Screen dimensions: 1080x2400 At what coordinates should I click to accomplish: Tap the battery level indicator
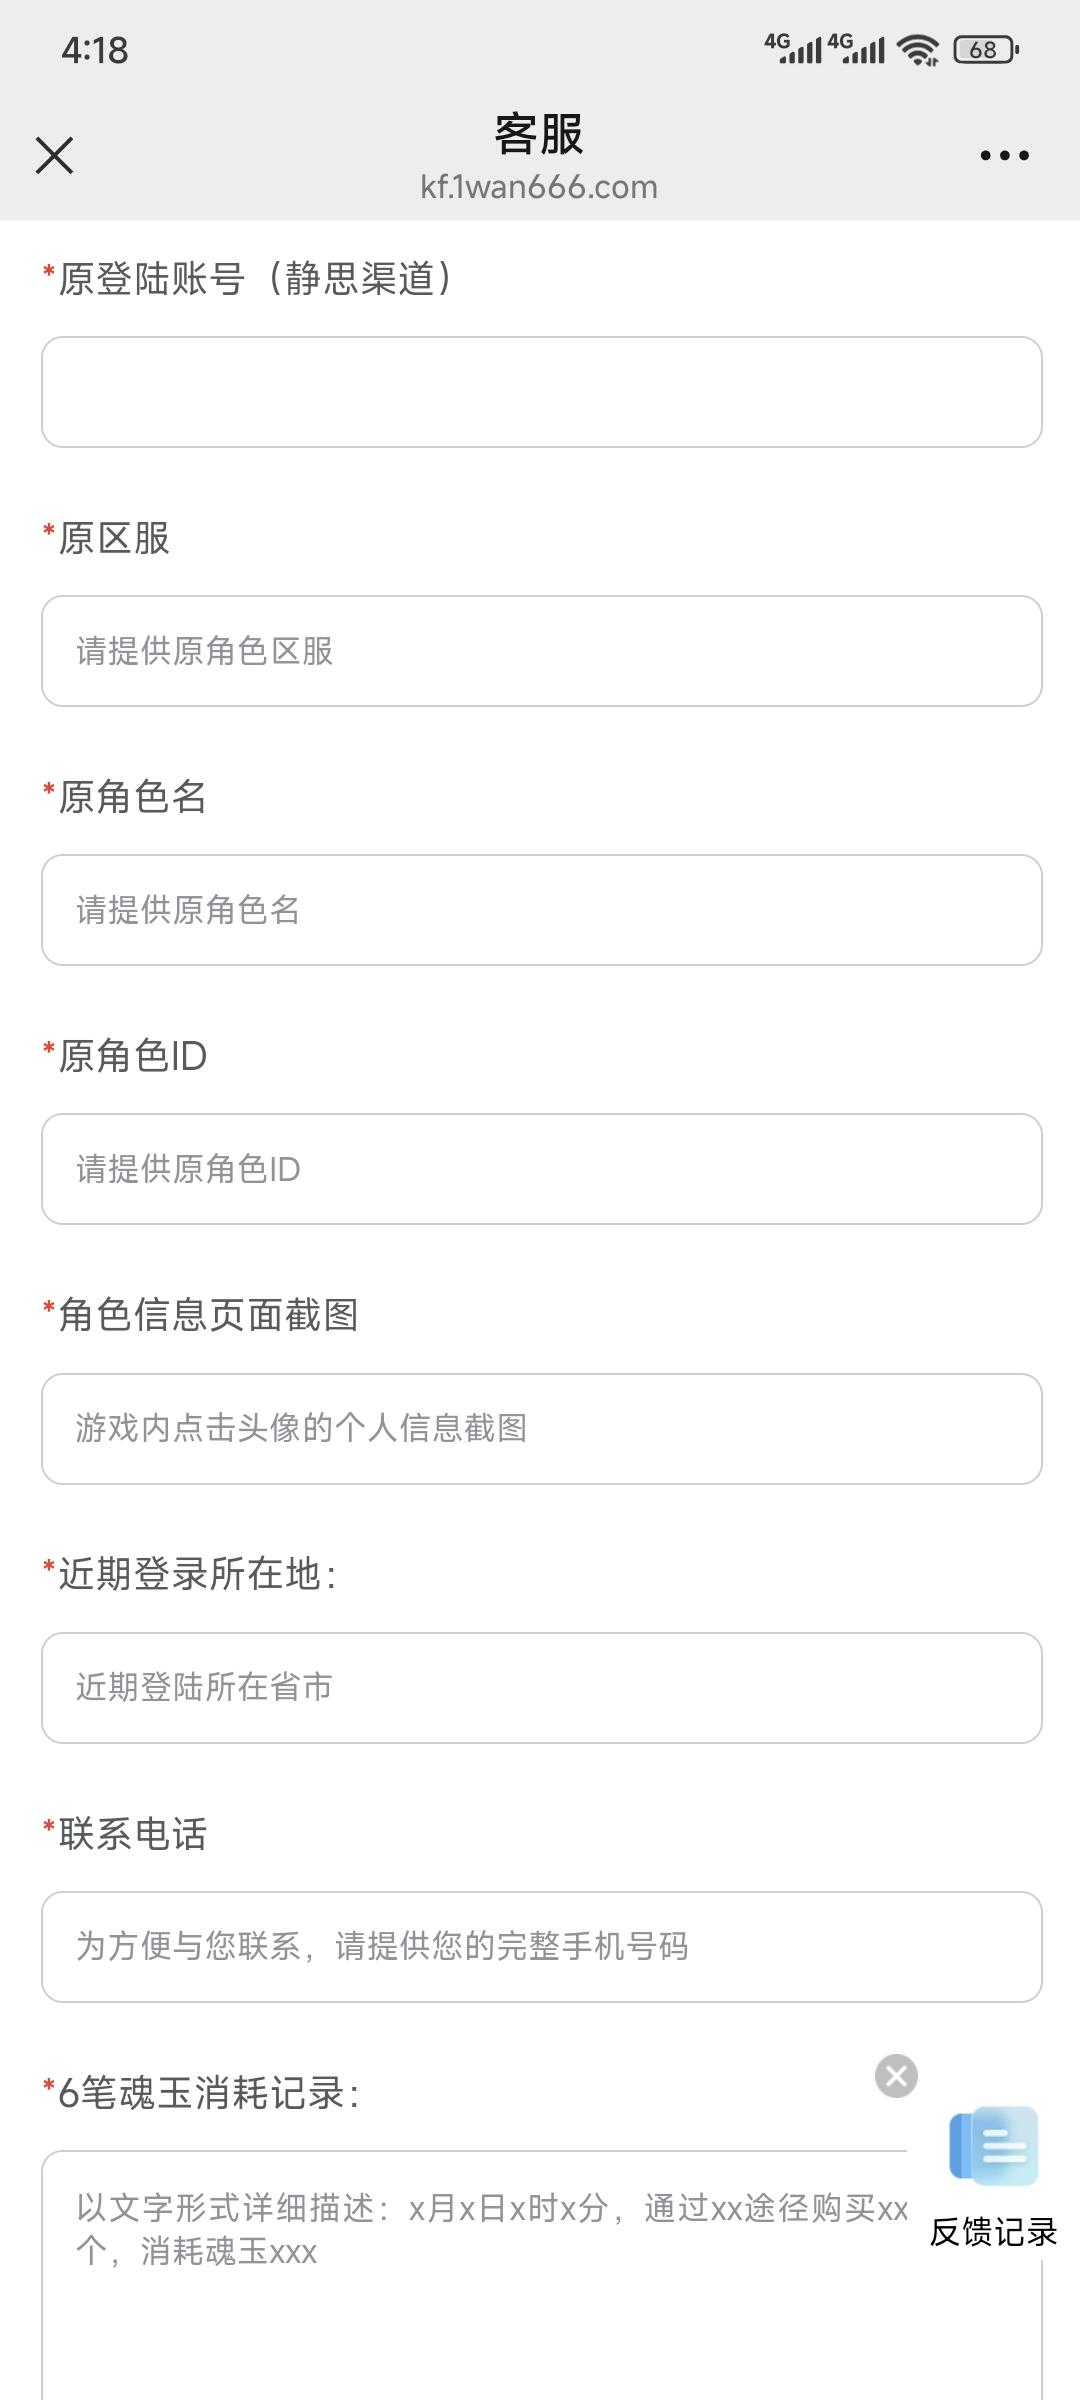[986, 49]
